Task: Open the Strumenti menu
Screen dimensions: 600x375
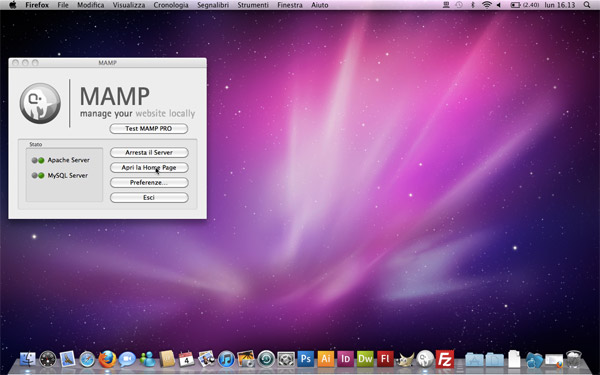Action: click(253, 5)
